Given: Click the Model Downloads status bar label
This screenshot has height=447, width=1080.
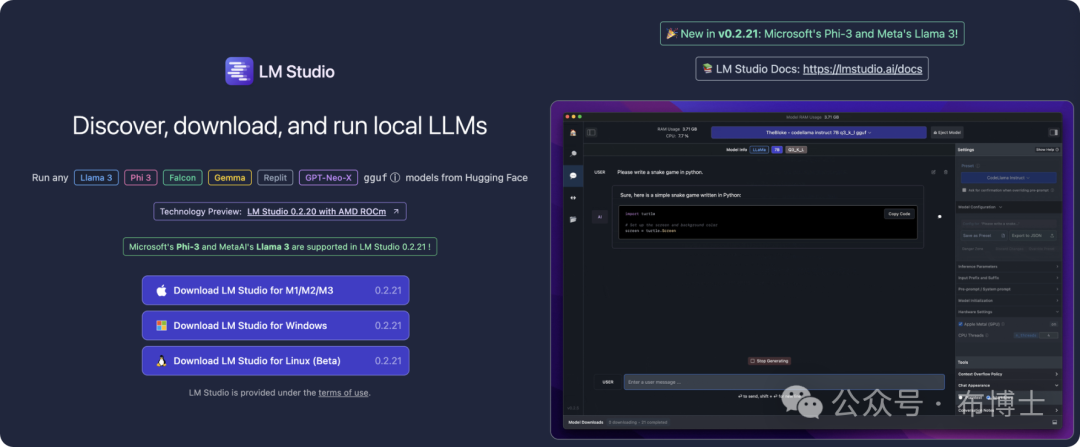Looking at the screenshot, I should (585, 422).
